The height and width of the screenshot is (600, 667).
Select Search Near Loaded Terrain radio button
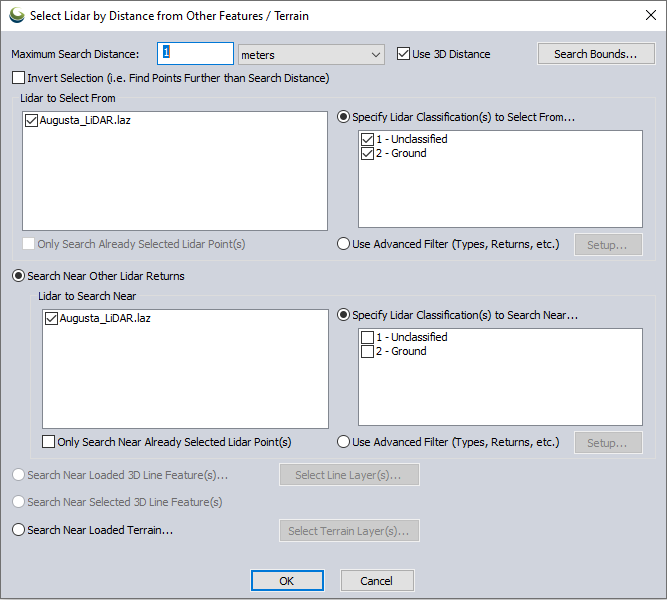(18, 530)
